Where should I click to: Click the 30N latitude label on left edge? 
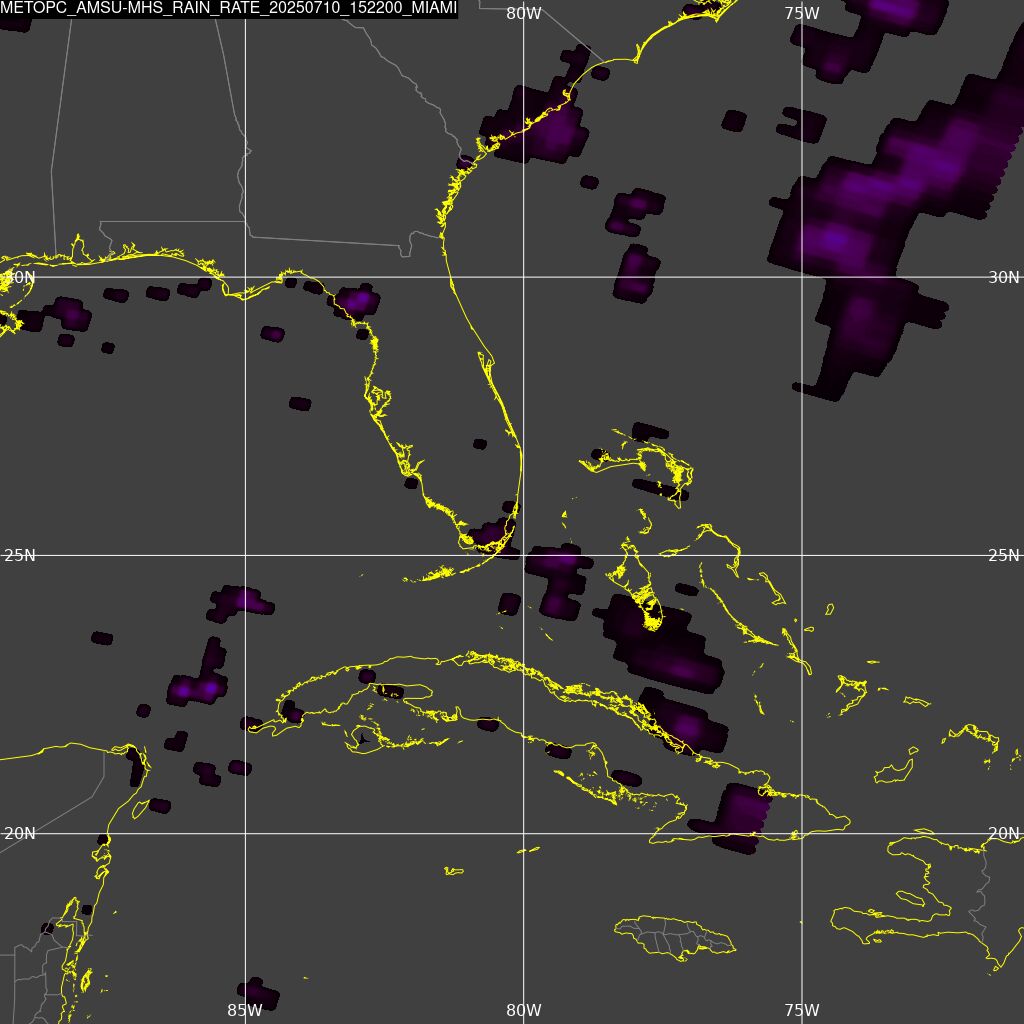pyautogui.click(x=20, y=277)
